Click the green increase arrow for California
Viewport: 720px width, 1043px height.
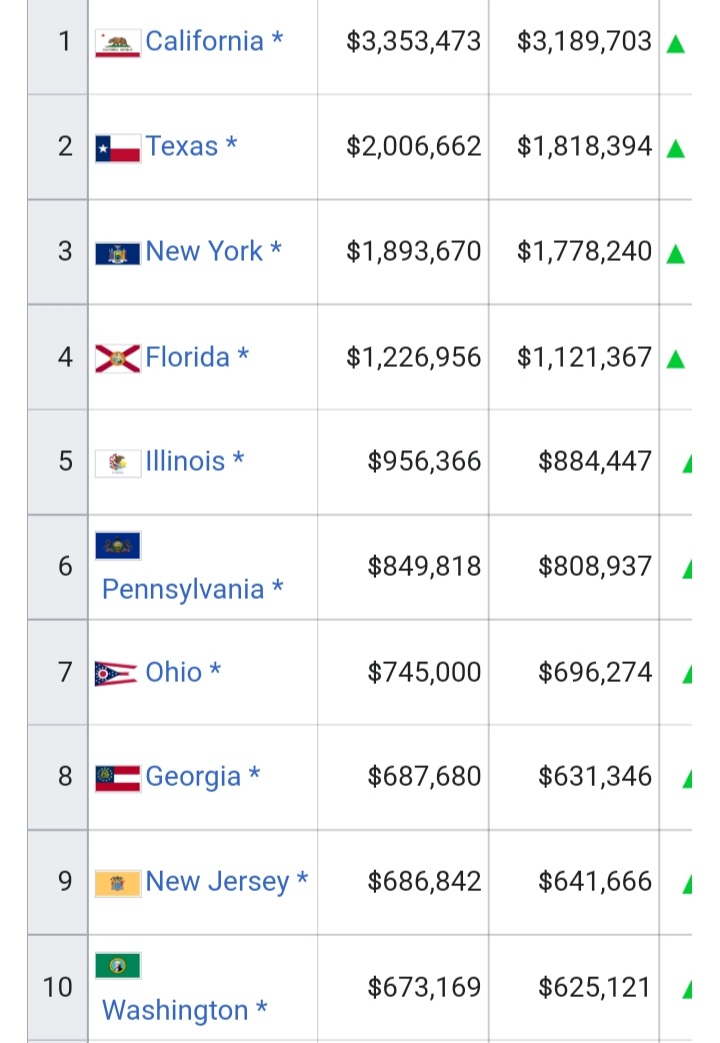point(675,45)
